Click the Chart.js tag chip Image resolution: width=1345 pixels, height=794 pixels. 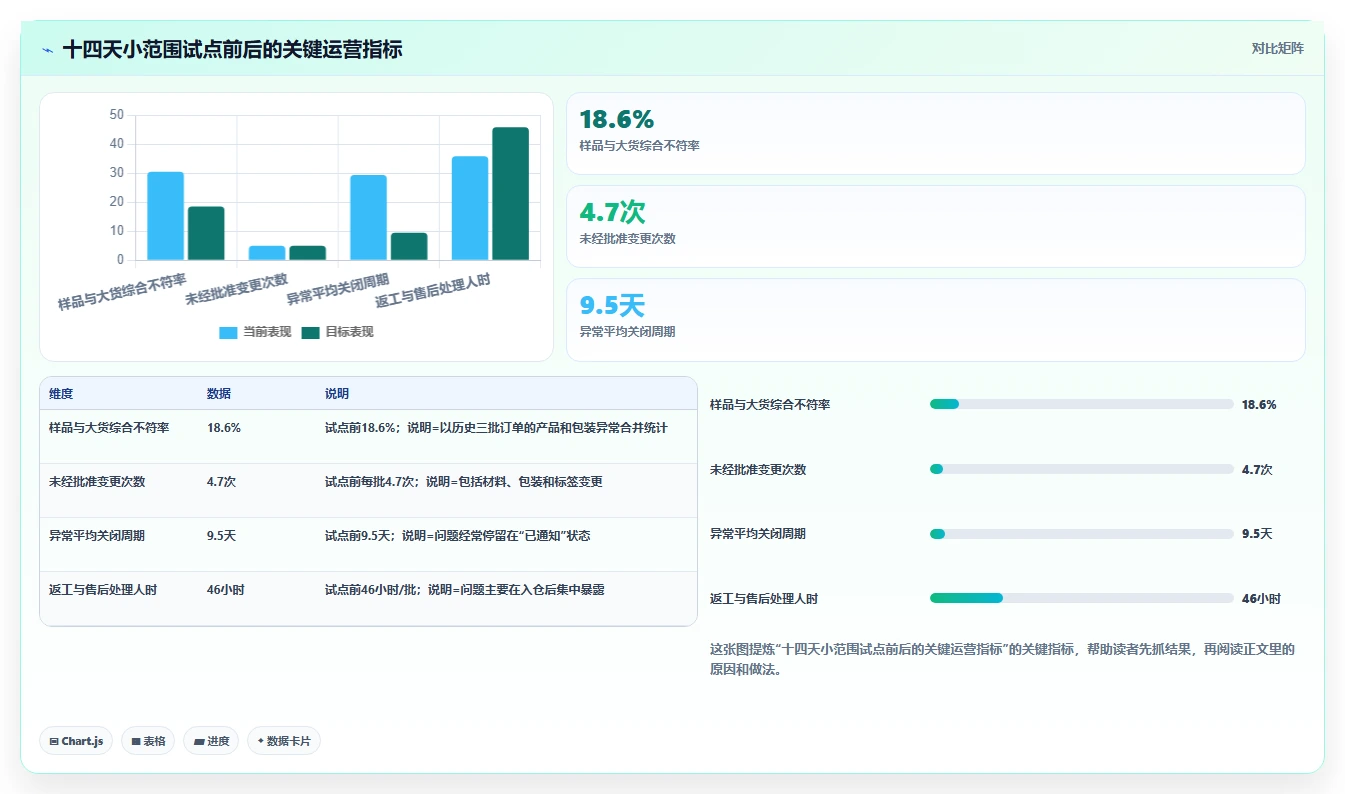point(76,741)
